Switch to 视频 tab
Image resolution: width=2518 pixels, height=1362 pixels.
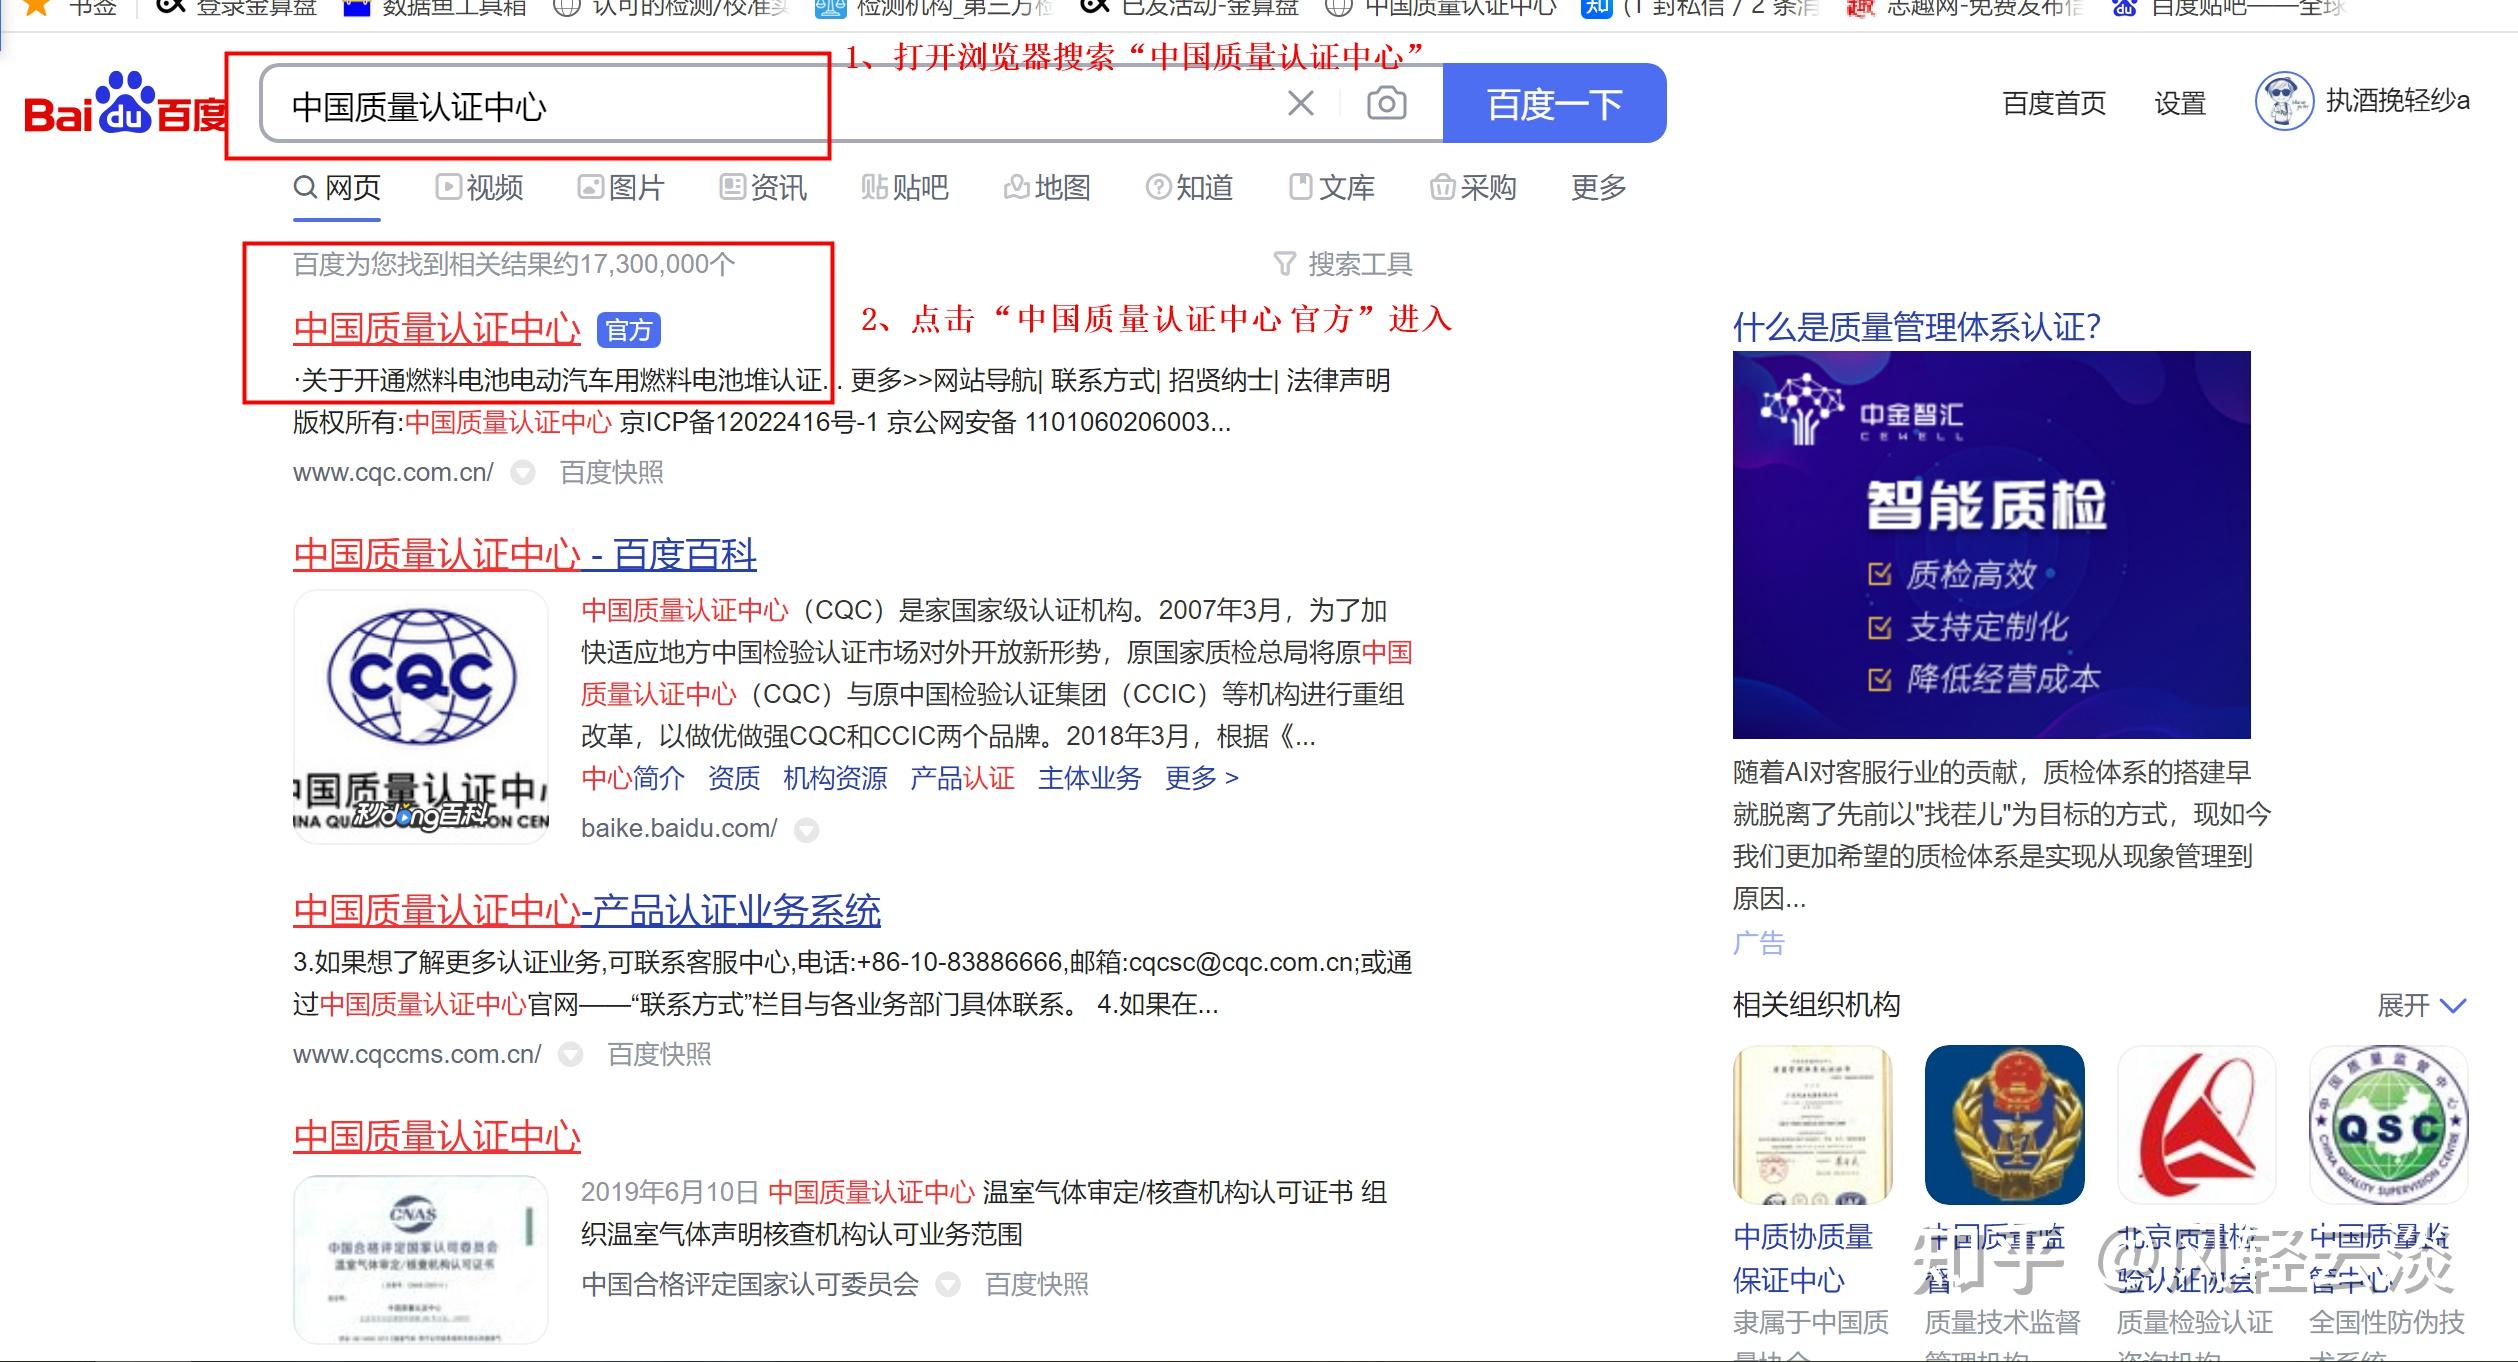tap(479, 188)
